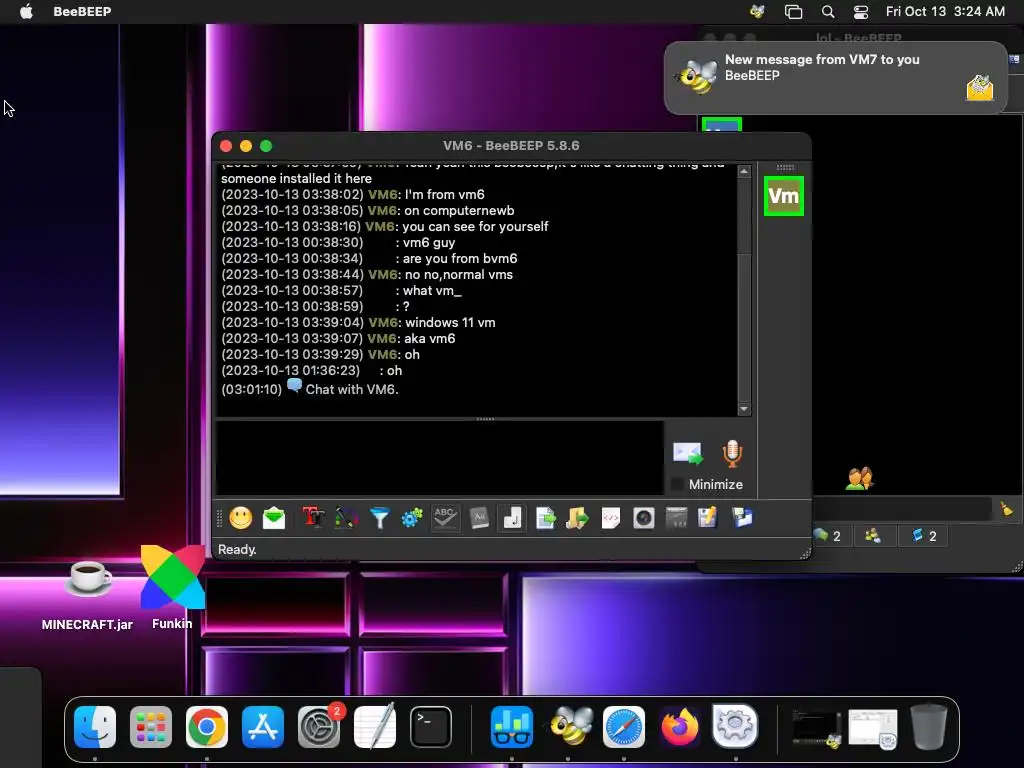Click the Ready. status bar text
The width and height of the screenshot is (1024, 768).
coord(237,550)
